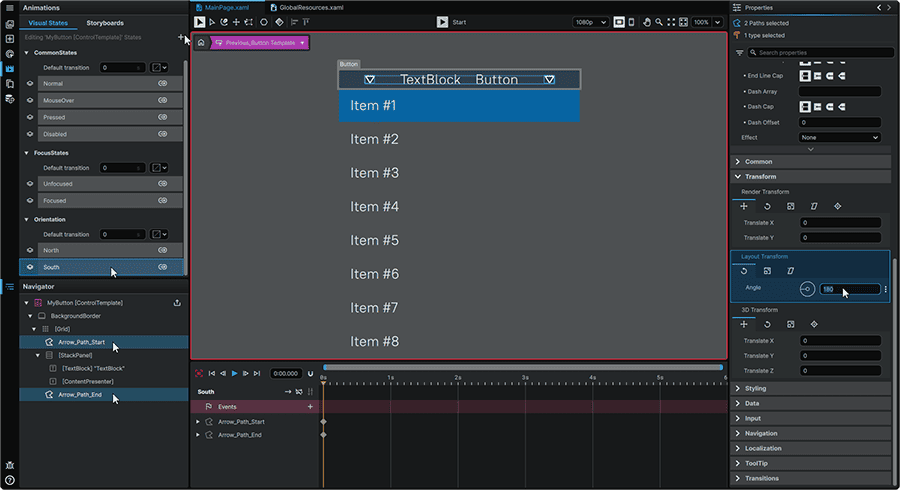Play the timeline animation

coord(234,374)
